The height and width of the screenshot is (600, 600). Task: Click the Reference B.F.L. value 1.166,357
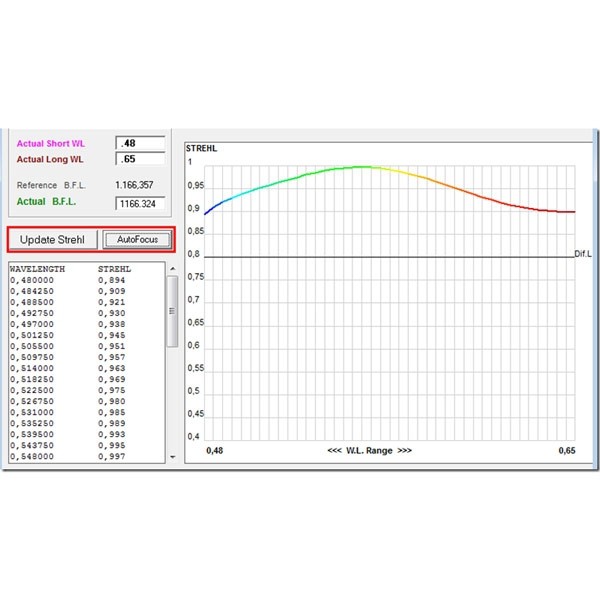pos(134,185)
